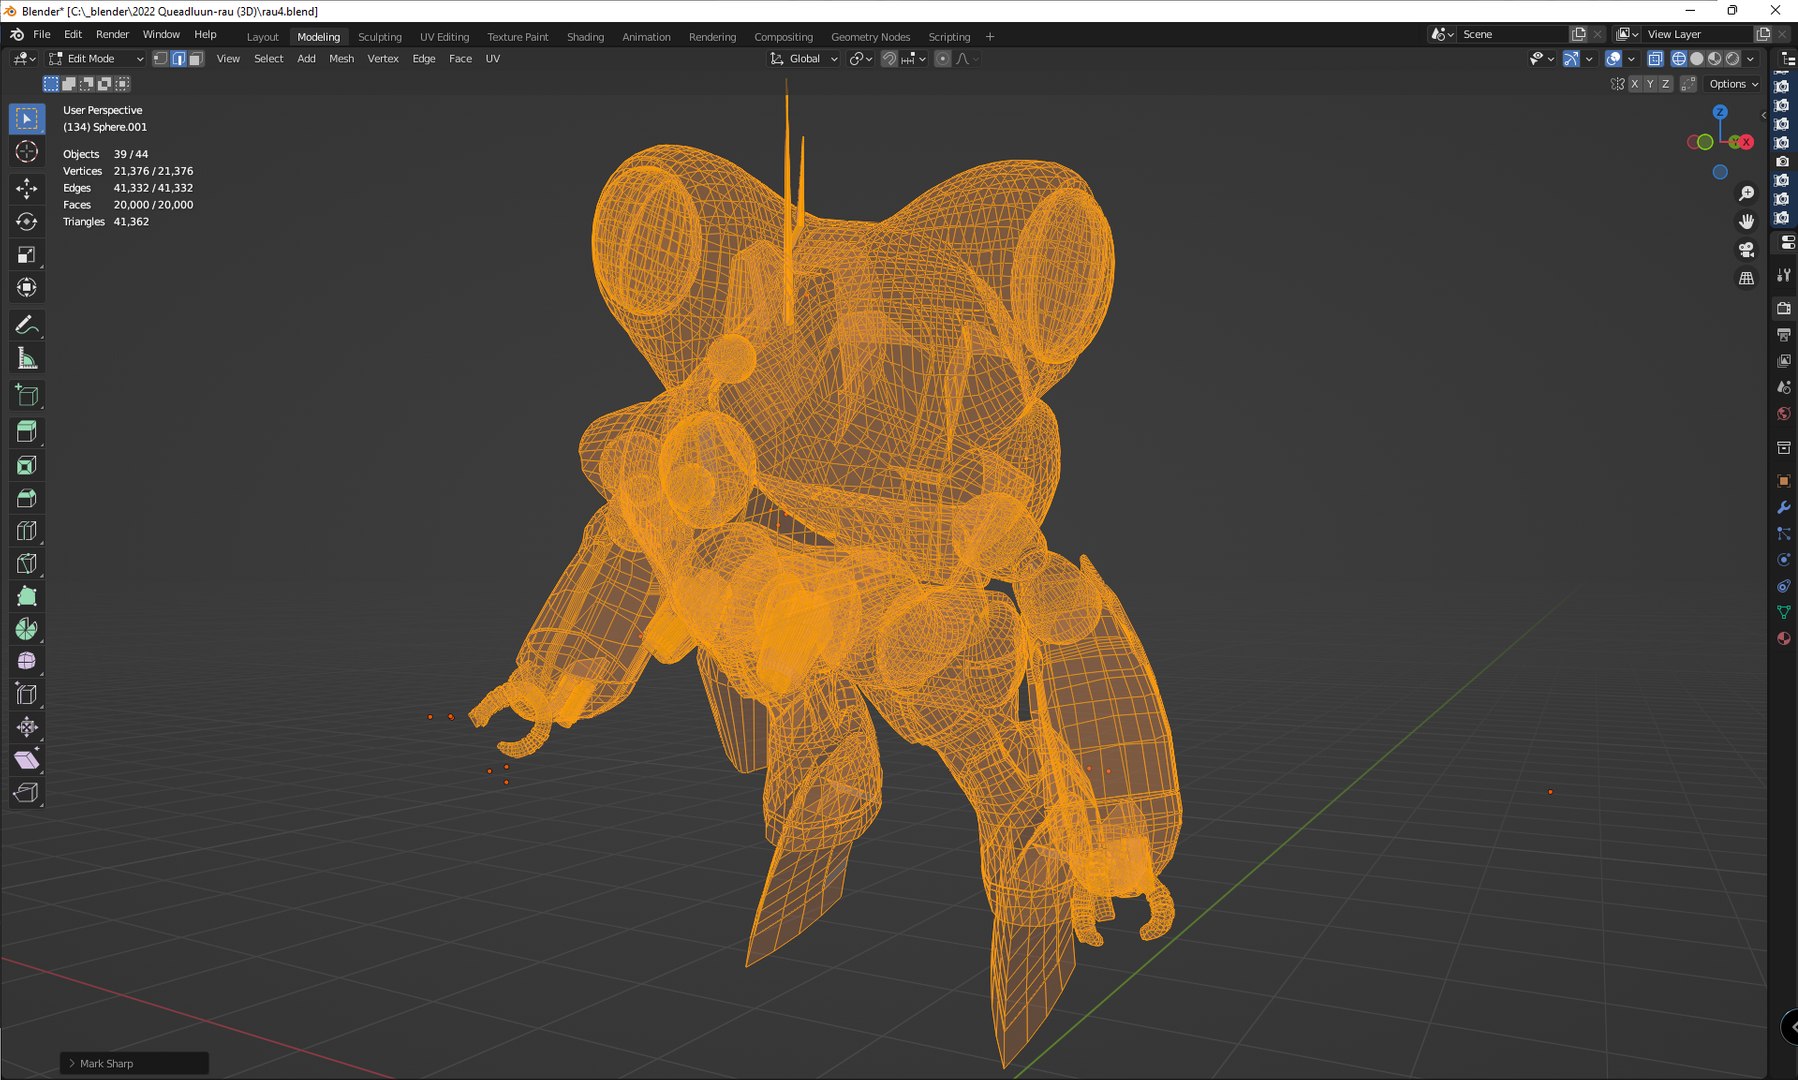Choose the Extrude Region tool

tap(27, 432)
